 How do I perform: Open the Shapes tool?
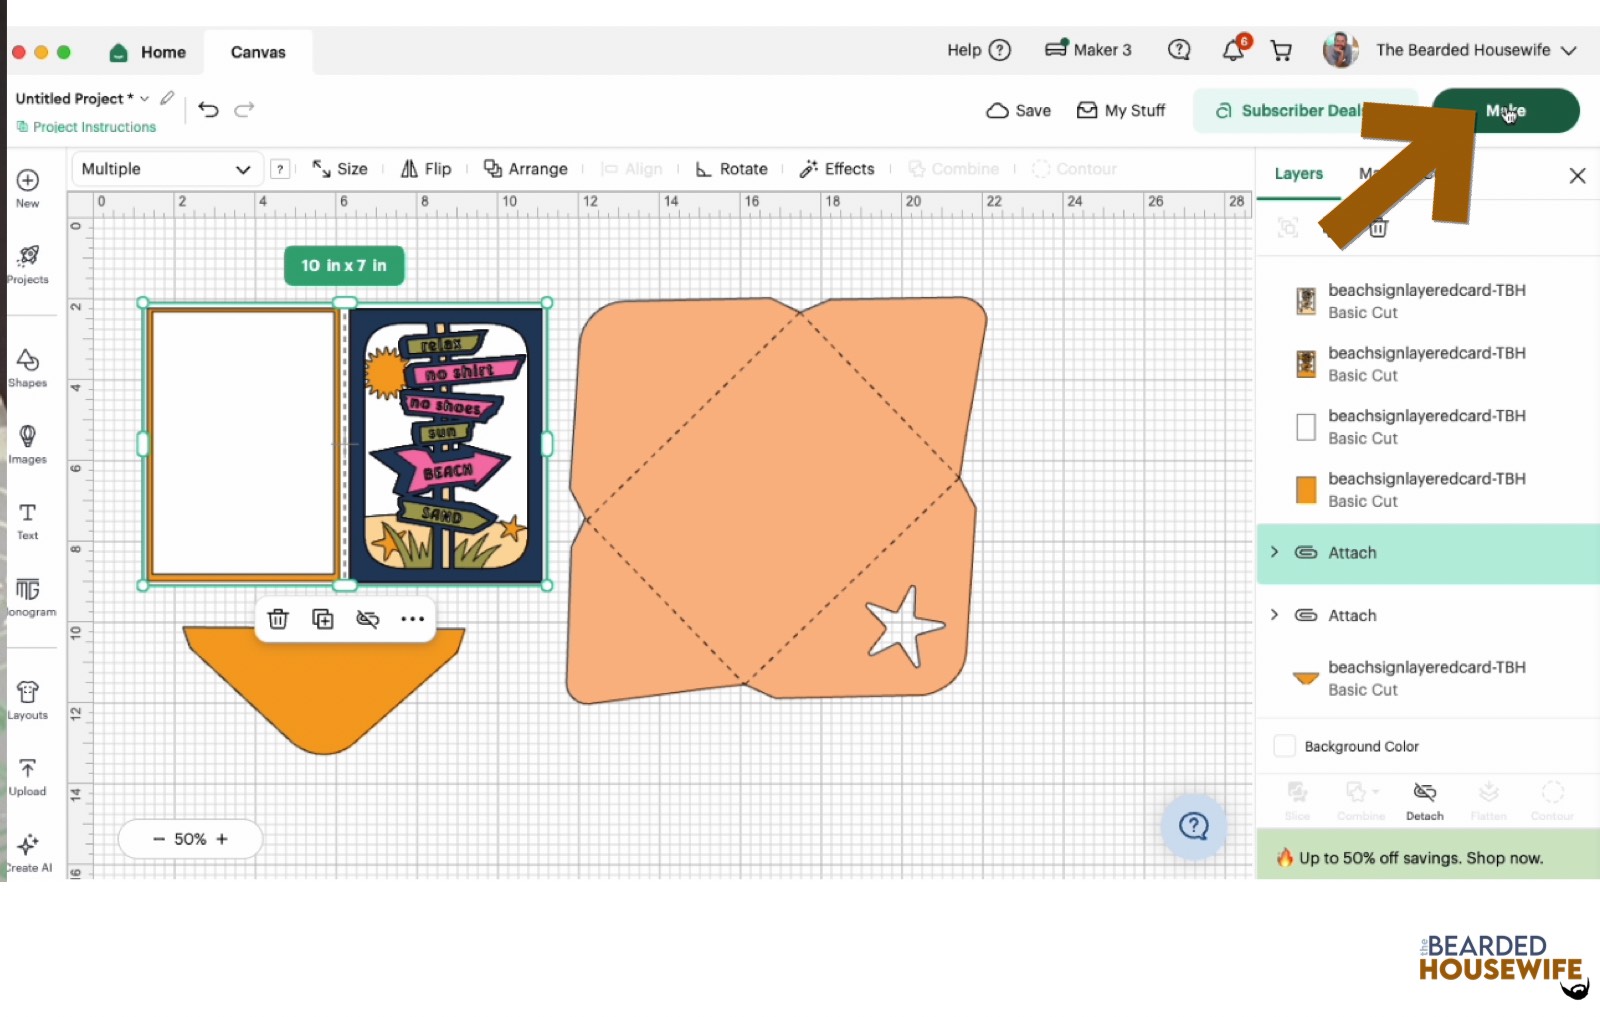pyautogui.click(x=28, y=367)
